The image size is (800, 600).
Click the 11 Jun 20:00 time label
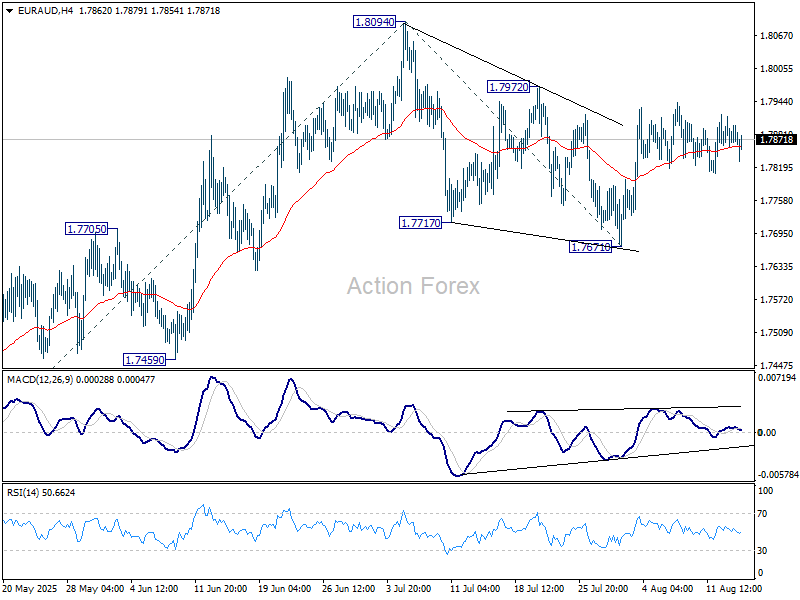tap(220, 589)
